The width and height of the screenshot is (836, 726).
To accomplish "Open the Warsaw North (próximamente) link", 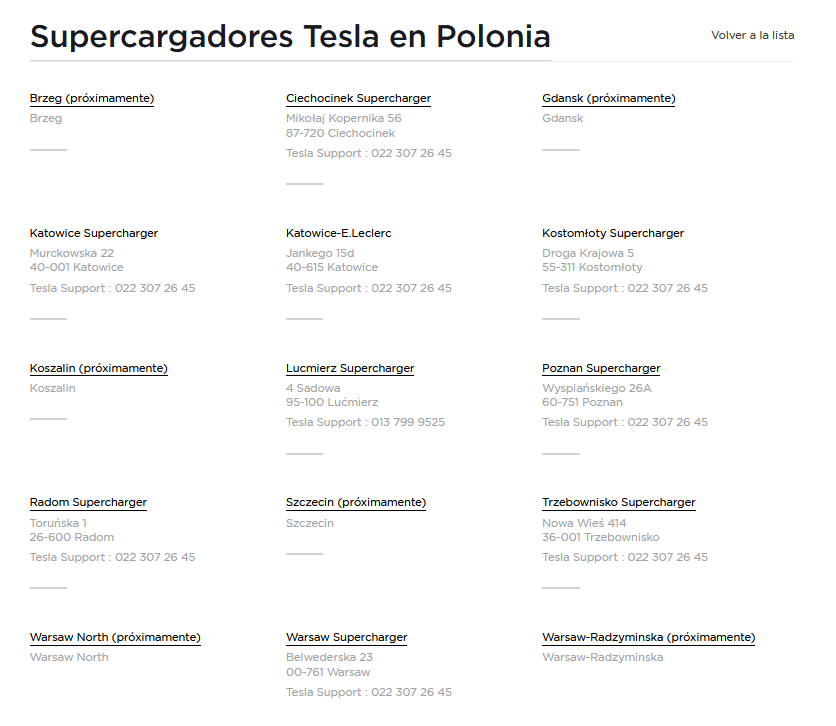I will (115, 637).
